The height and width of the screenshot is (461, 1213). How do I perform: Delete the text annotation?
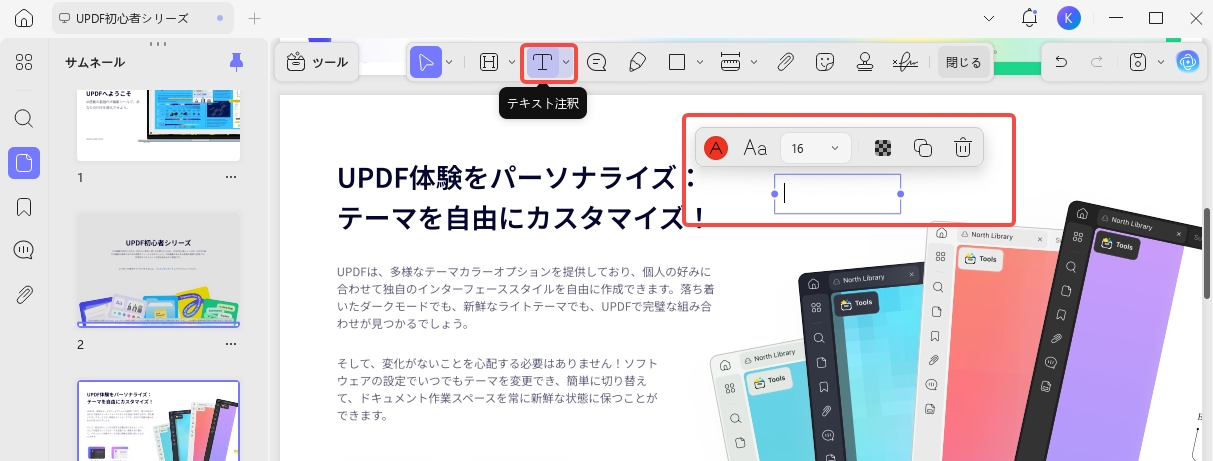(963, 148)
